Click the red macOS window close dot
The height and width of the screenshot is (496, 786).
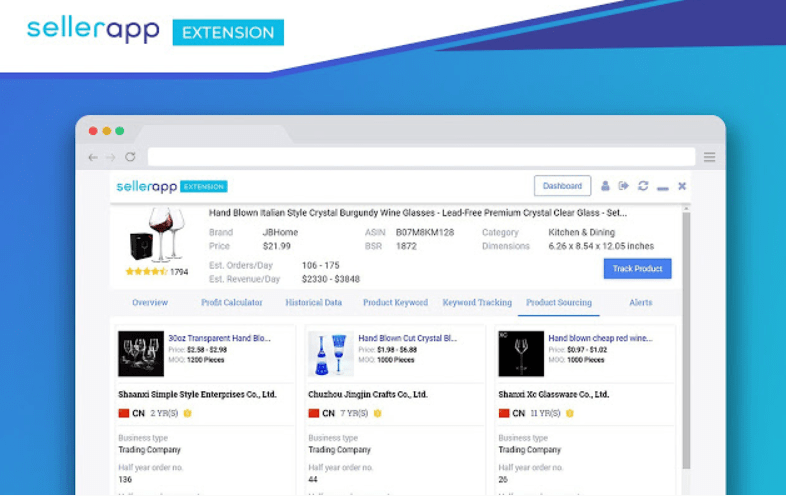pyautogui.click(x=93, y=131)
